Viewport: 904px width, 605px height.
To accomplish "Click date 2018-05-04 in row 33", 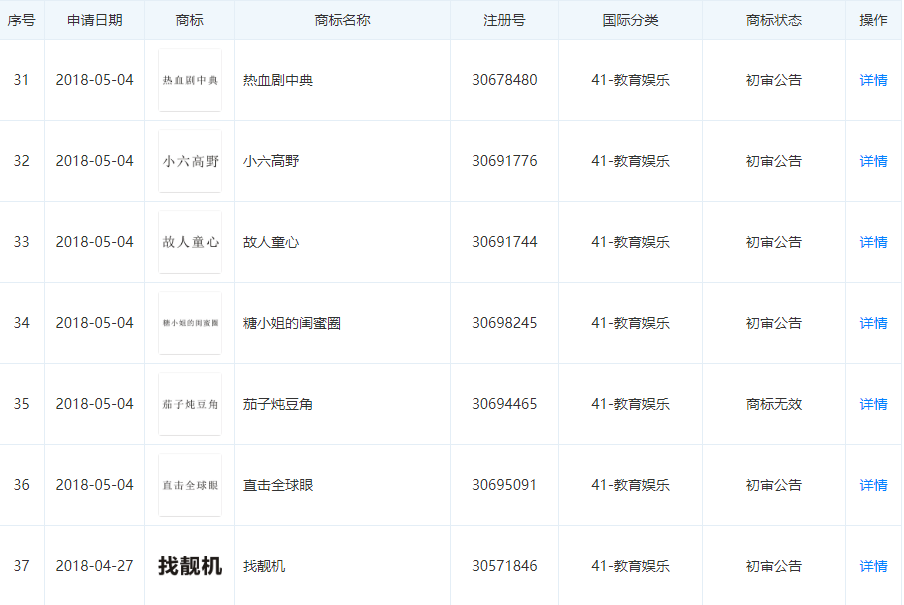I will pyautogui.click(x=95, y=242).
